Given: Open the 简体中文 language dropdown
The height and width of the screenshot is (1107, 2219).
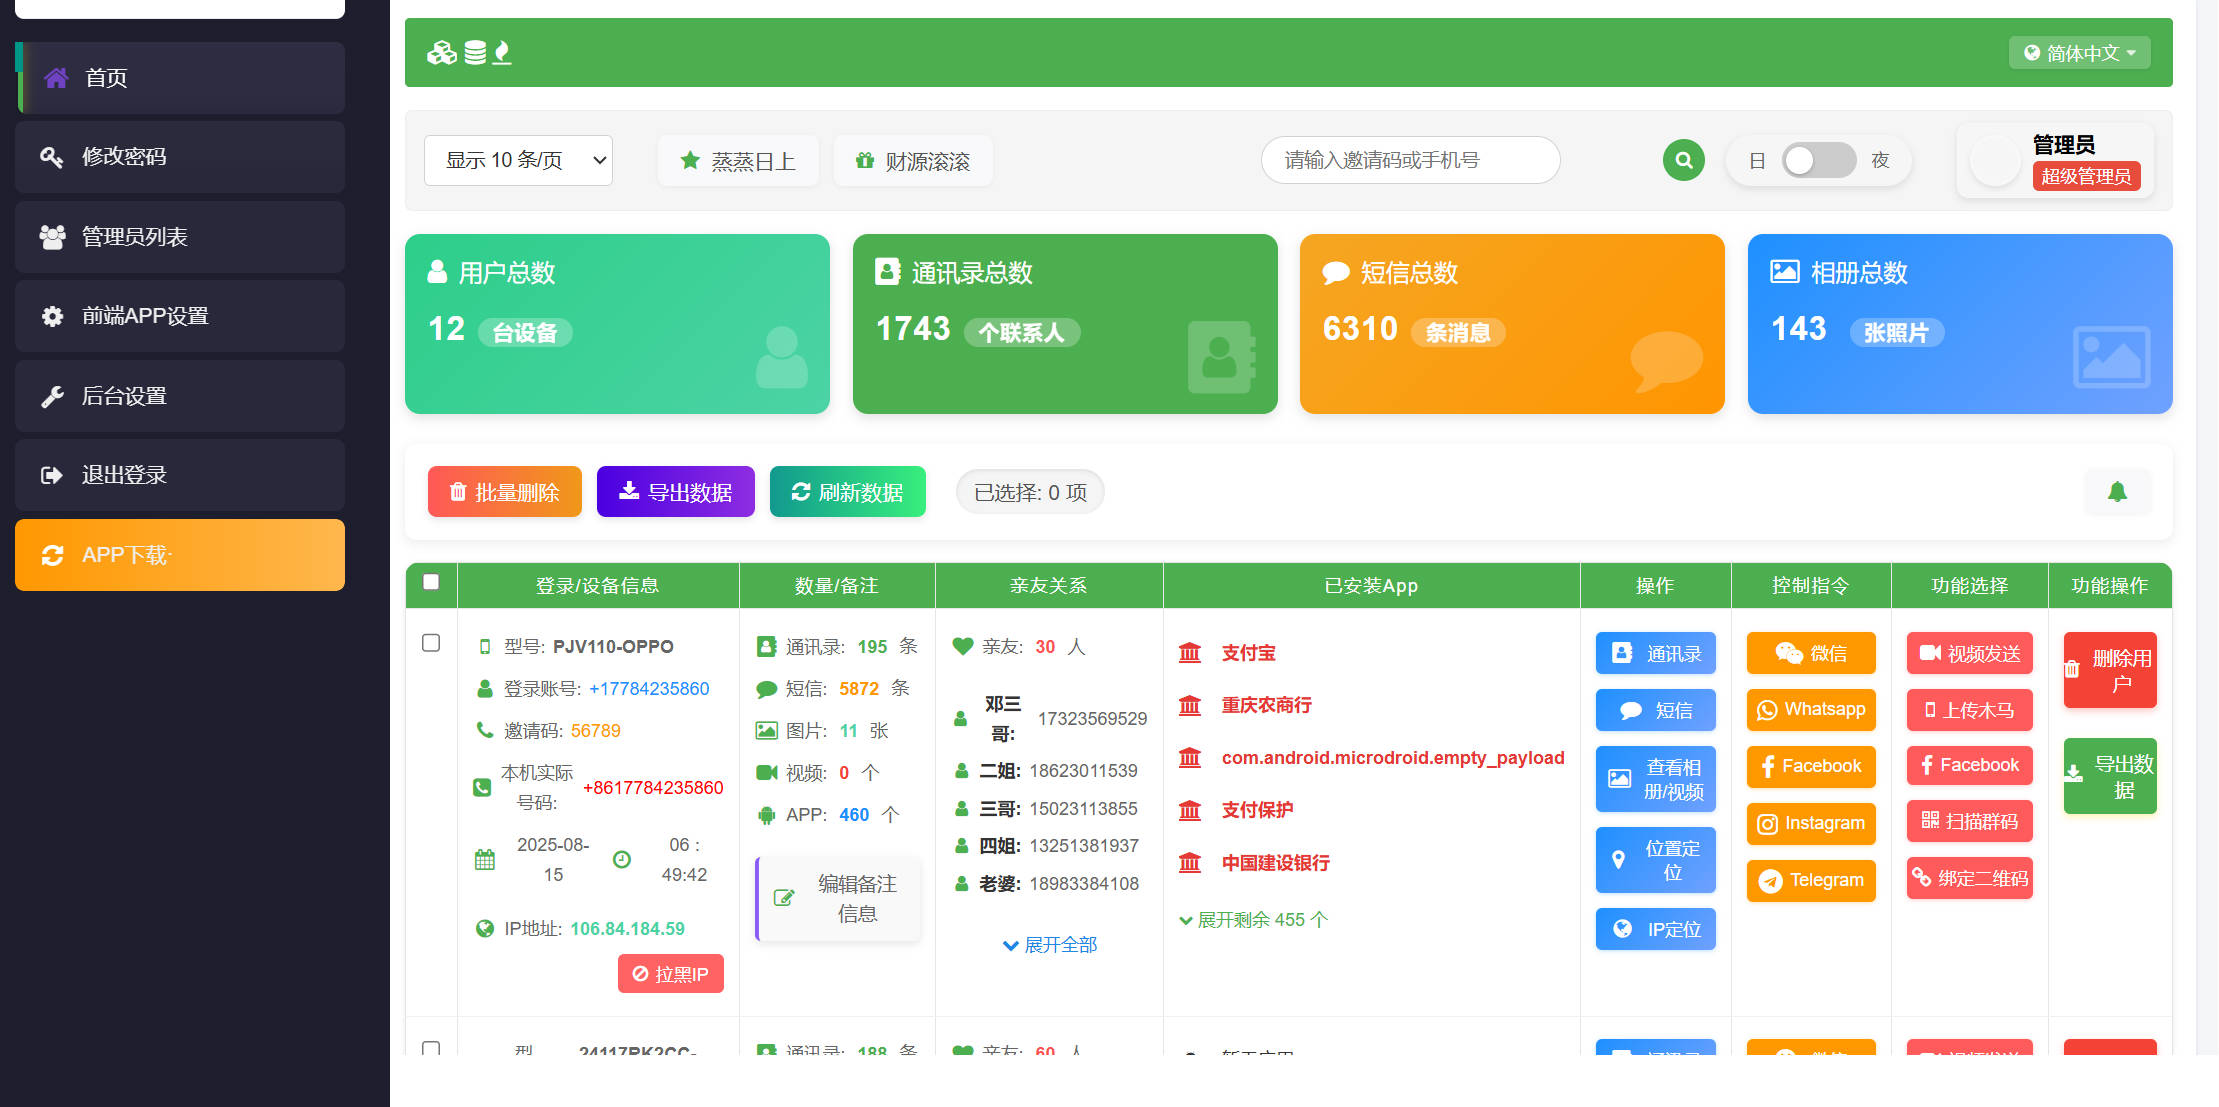Looking at the screenshot, I should coord(2079,53).
